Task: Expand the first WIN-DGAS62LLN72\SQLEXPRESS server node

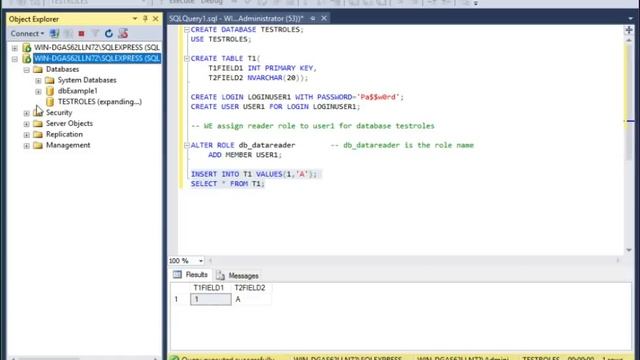Action: (15, 48)
